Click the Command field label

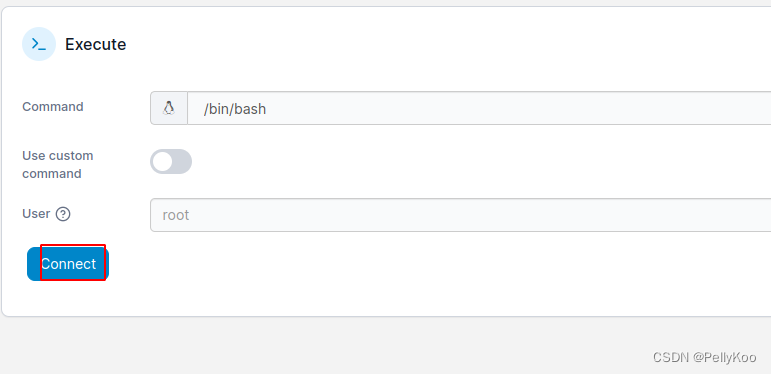click(53, 107)
